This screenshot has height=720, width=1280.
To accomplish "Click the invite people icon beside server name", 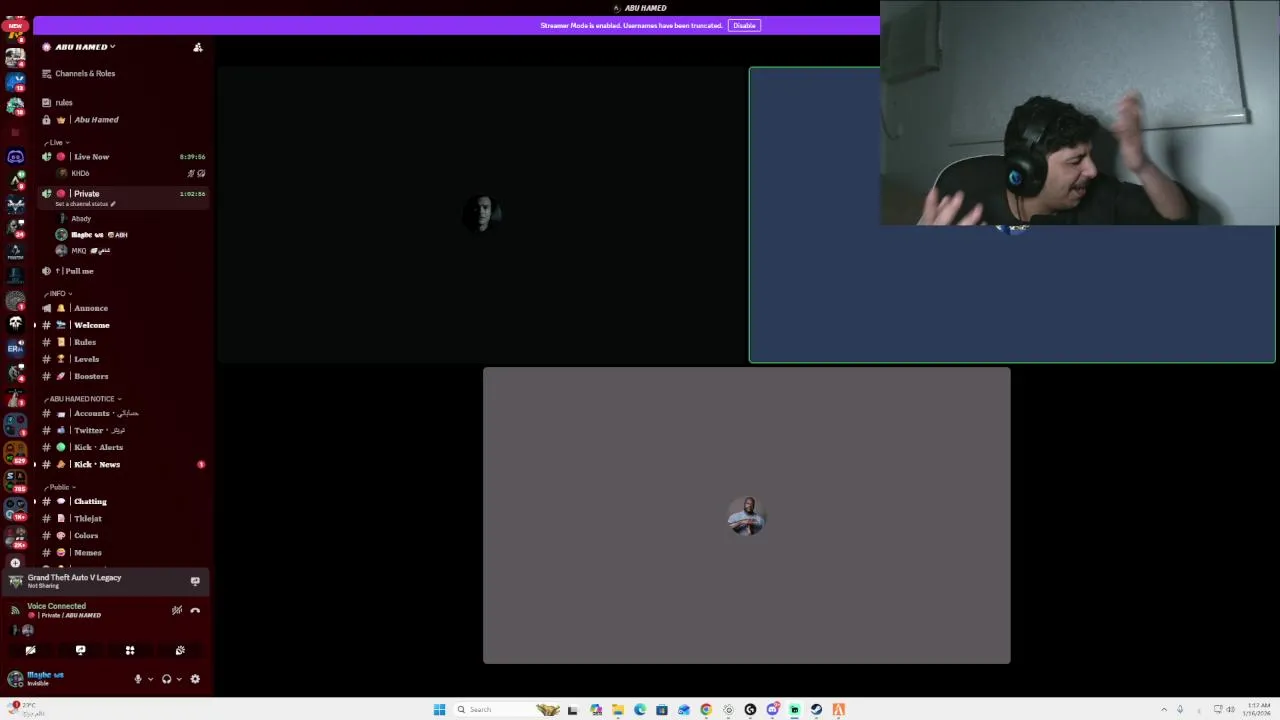I will coord(198,47).
